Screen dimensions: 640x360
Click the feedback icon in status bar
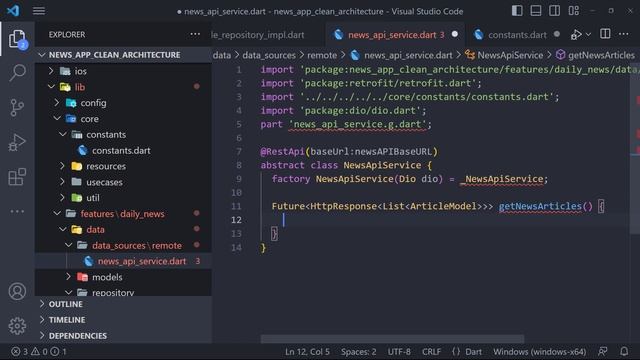click(x=602, y=351)
